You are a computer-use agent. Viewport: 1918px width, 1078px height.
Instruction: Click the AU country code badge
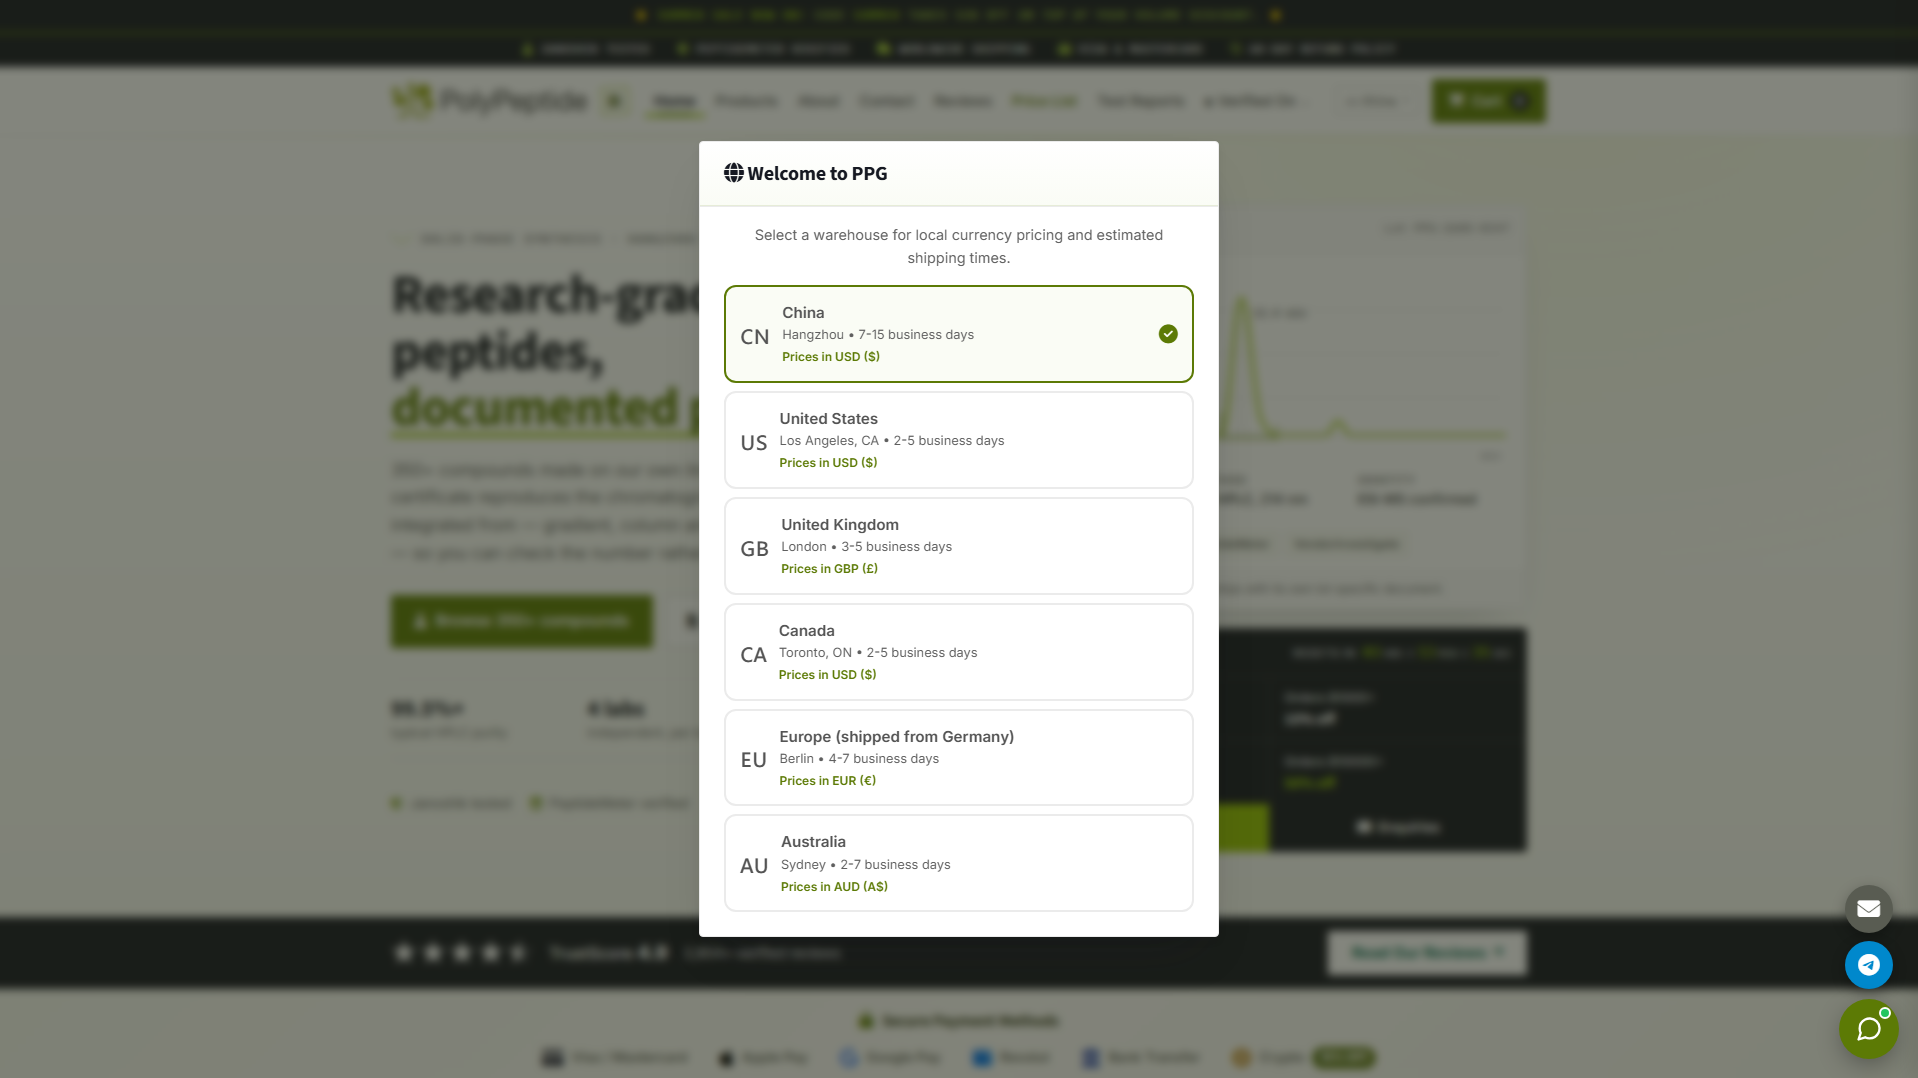(754, 866)
